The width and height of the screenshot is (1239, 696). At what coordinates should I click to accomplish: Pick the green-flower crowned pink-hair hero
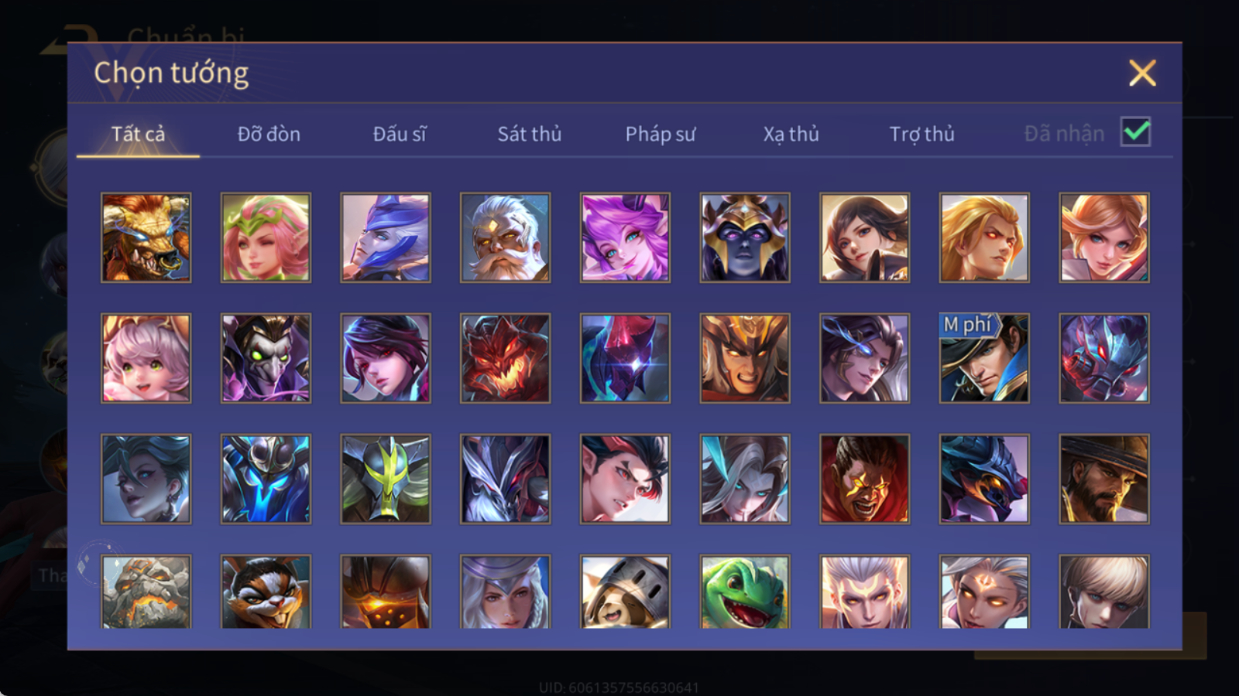point(266,238)
